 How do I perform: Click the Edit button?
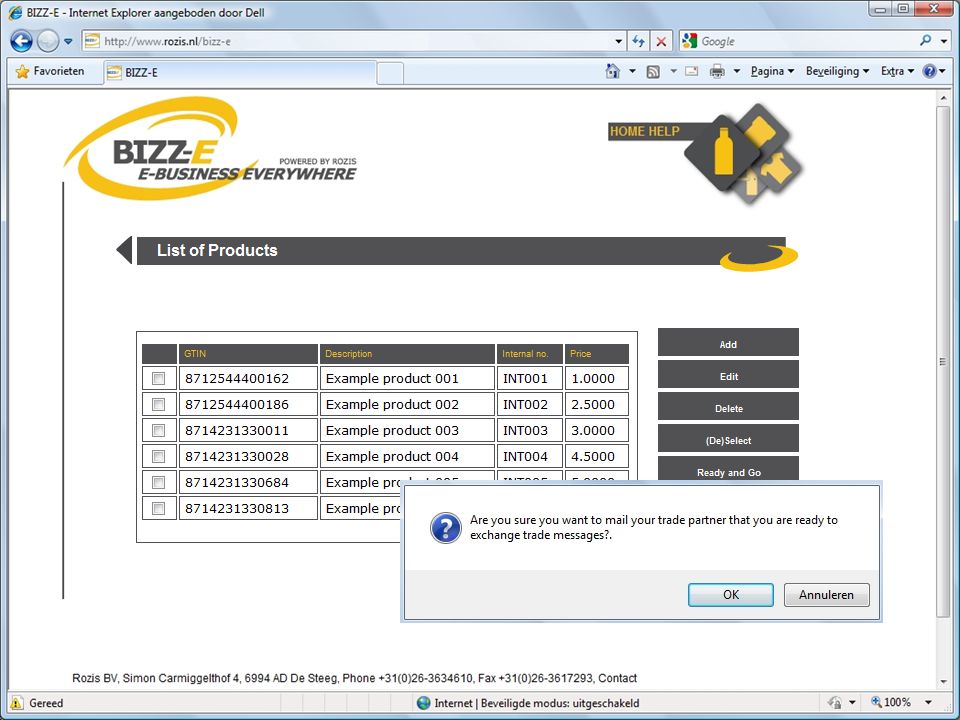(x=728, y=374)
